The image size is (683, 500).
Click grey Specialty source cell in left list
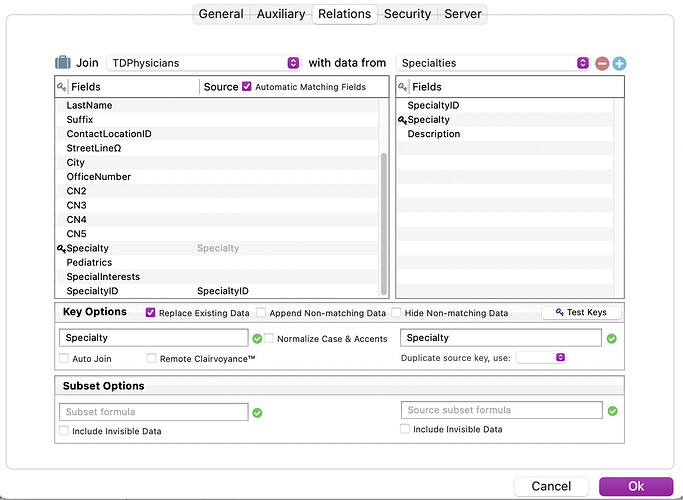click(218, 248)
